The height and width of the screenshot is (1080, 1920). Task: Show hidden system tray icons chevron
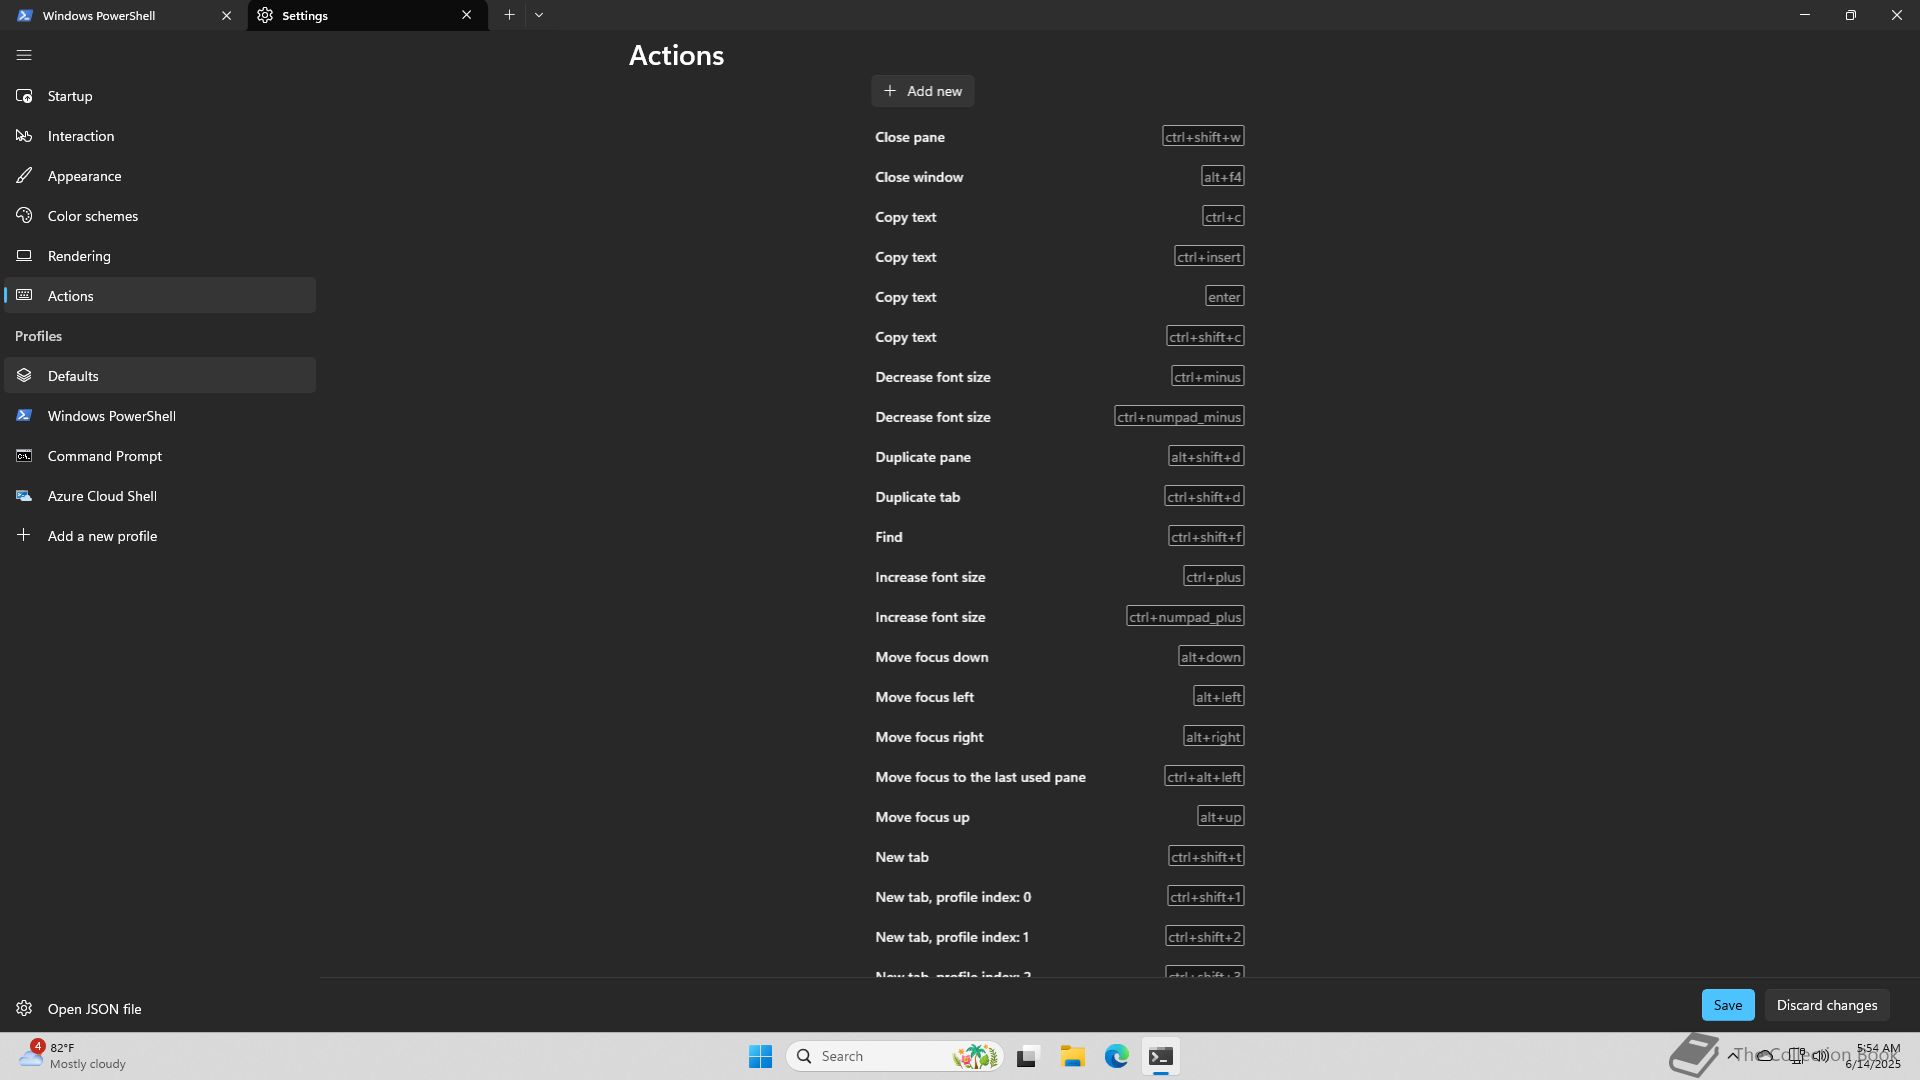tap(1733, 1056)
